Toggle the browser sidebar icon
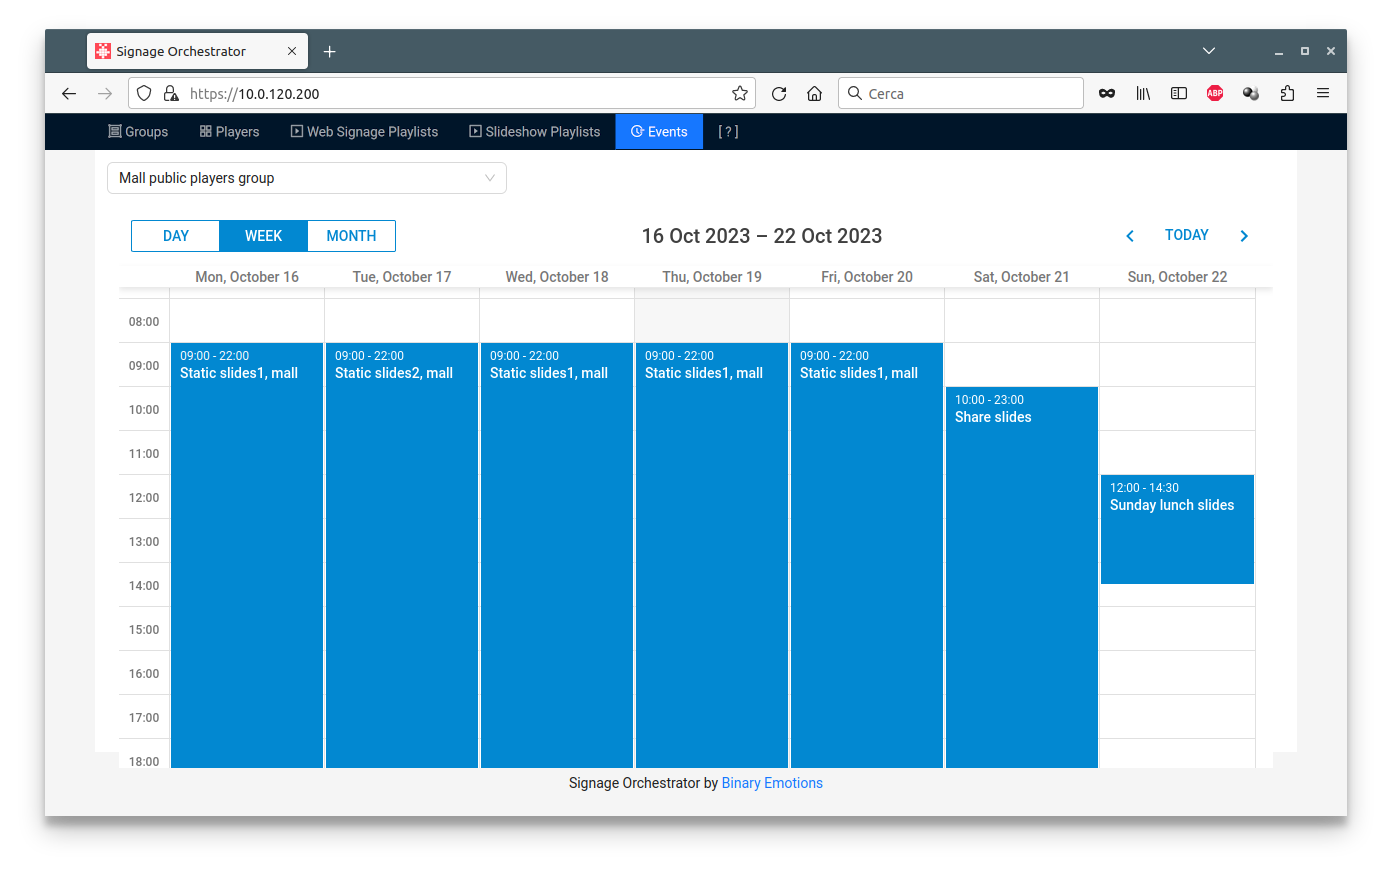The width and height of the screenshot is (1392, 877). [1179, 93]
